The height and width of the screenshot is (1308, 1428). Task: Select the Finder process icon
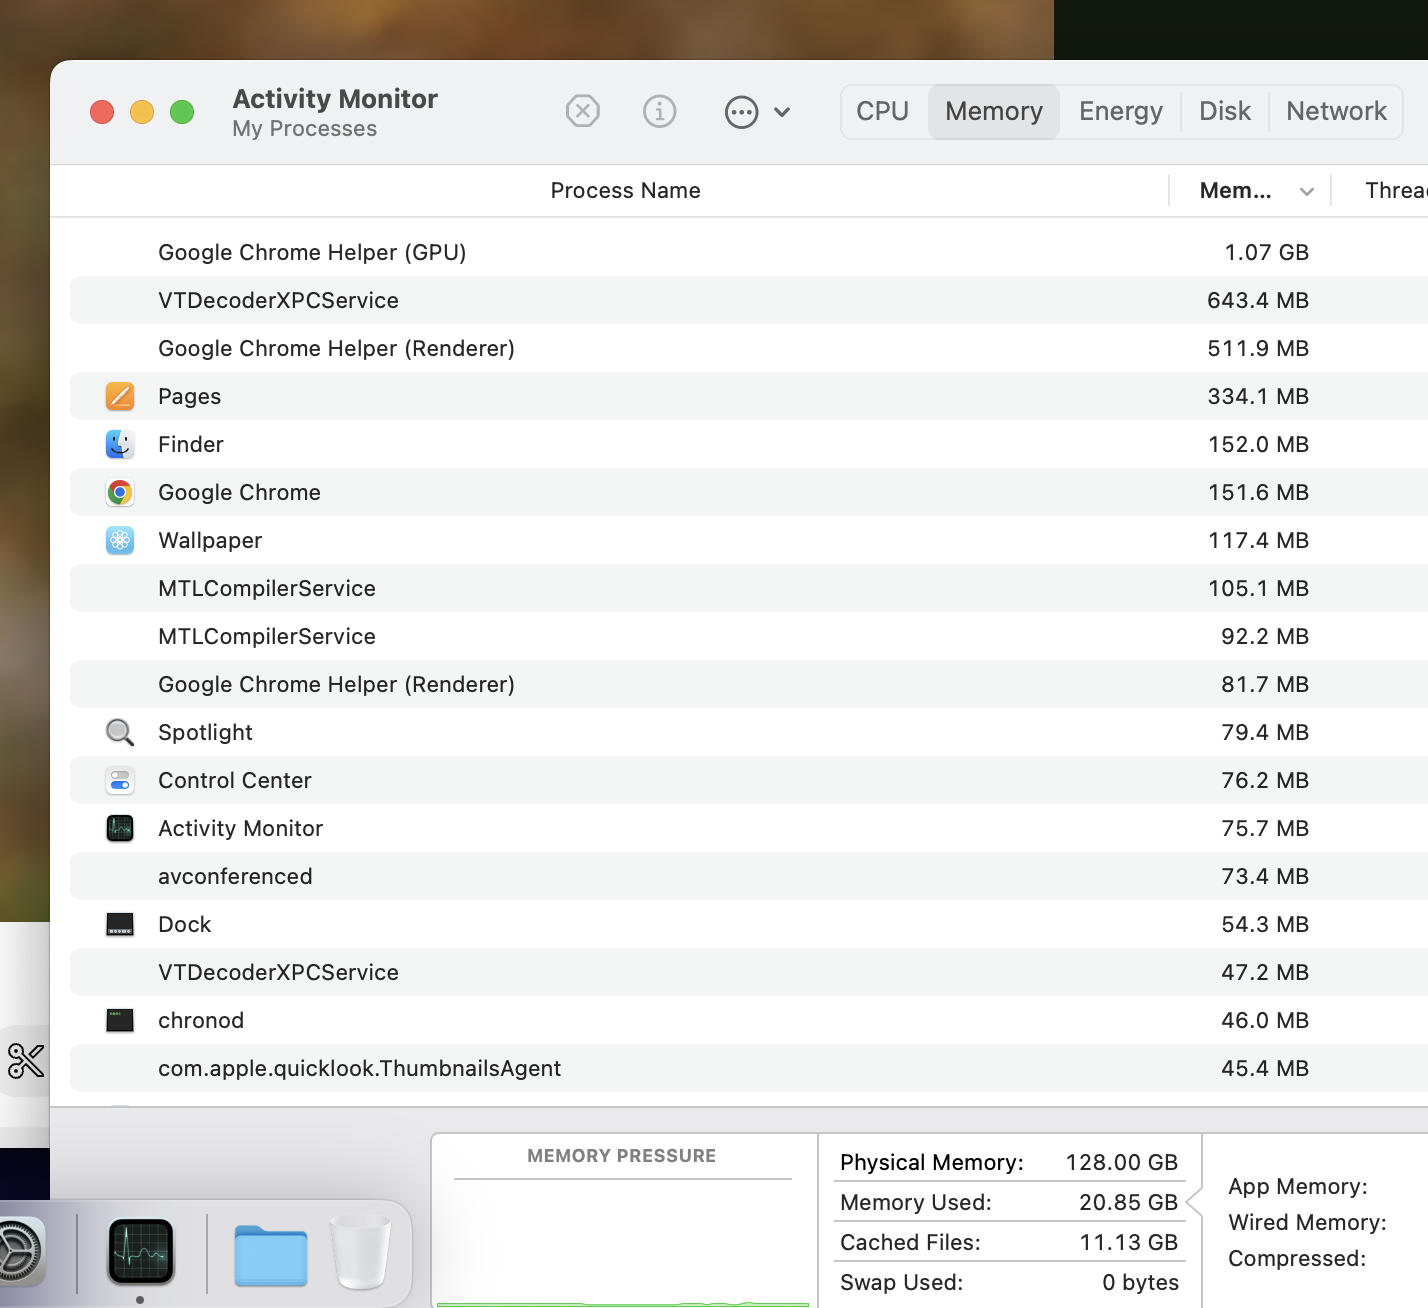pyautogui.click(x=120, y=444)
